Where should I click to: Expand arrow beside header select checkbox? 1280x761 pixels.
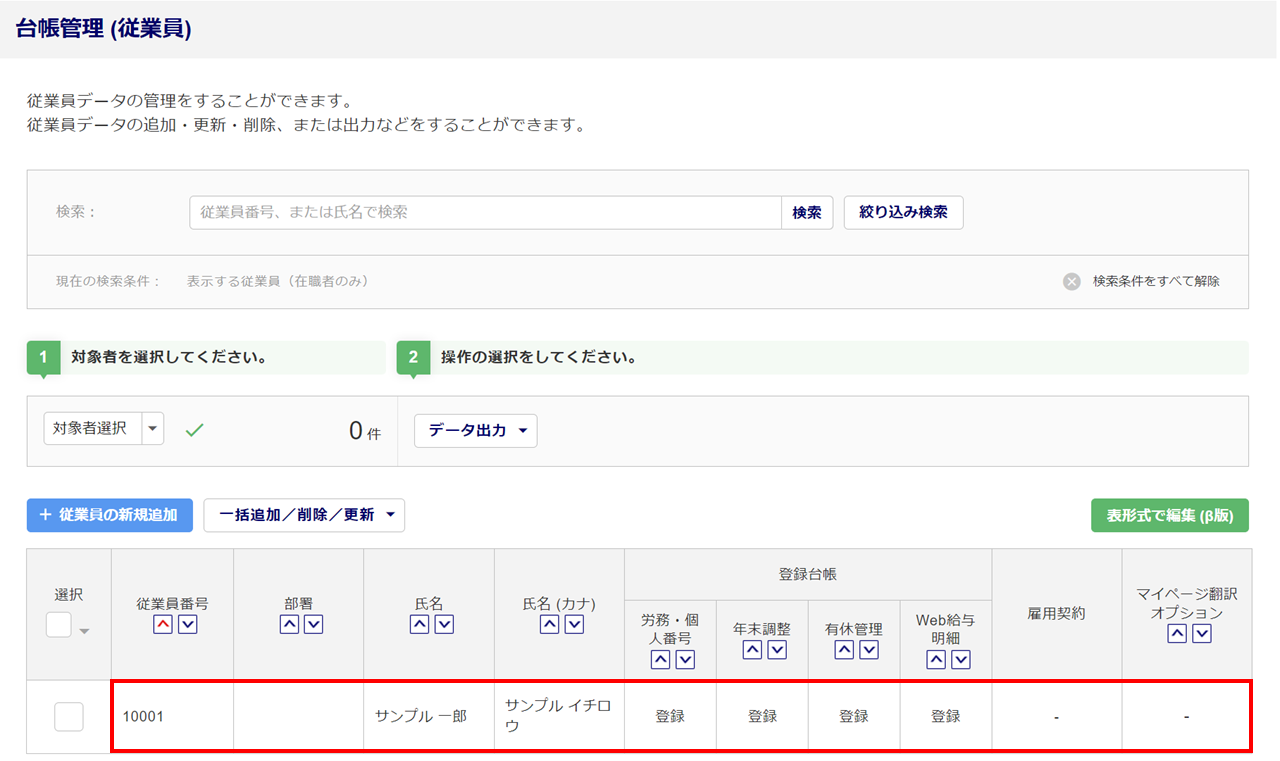(85, 631)
